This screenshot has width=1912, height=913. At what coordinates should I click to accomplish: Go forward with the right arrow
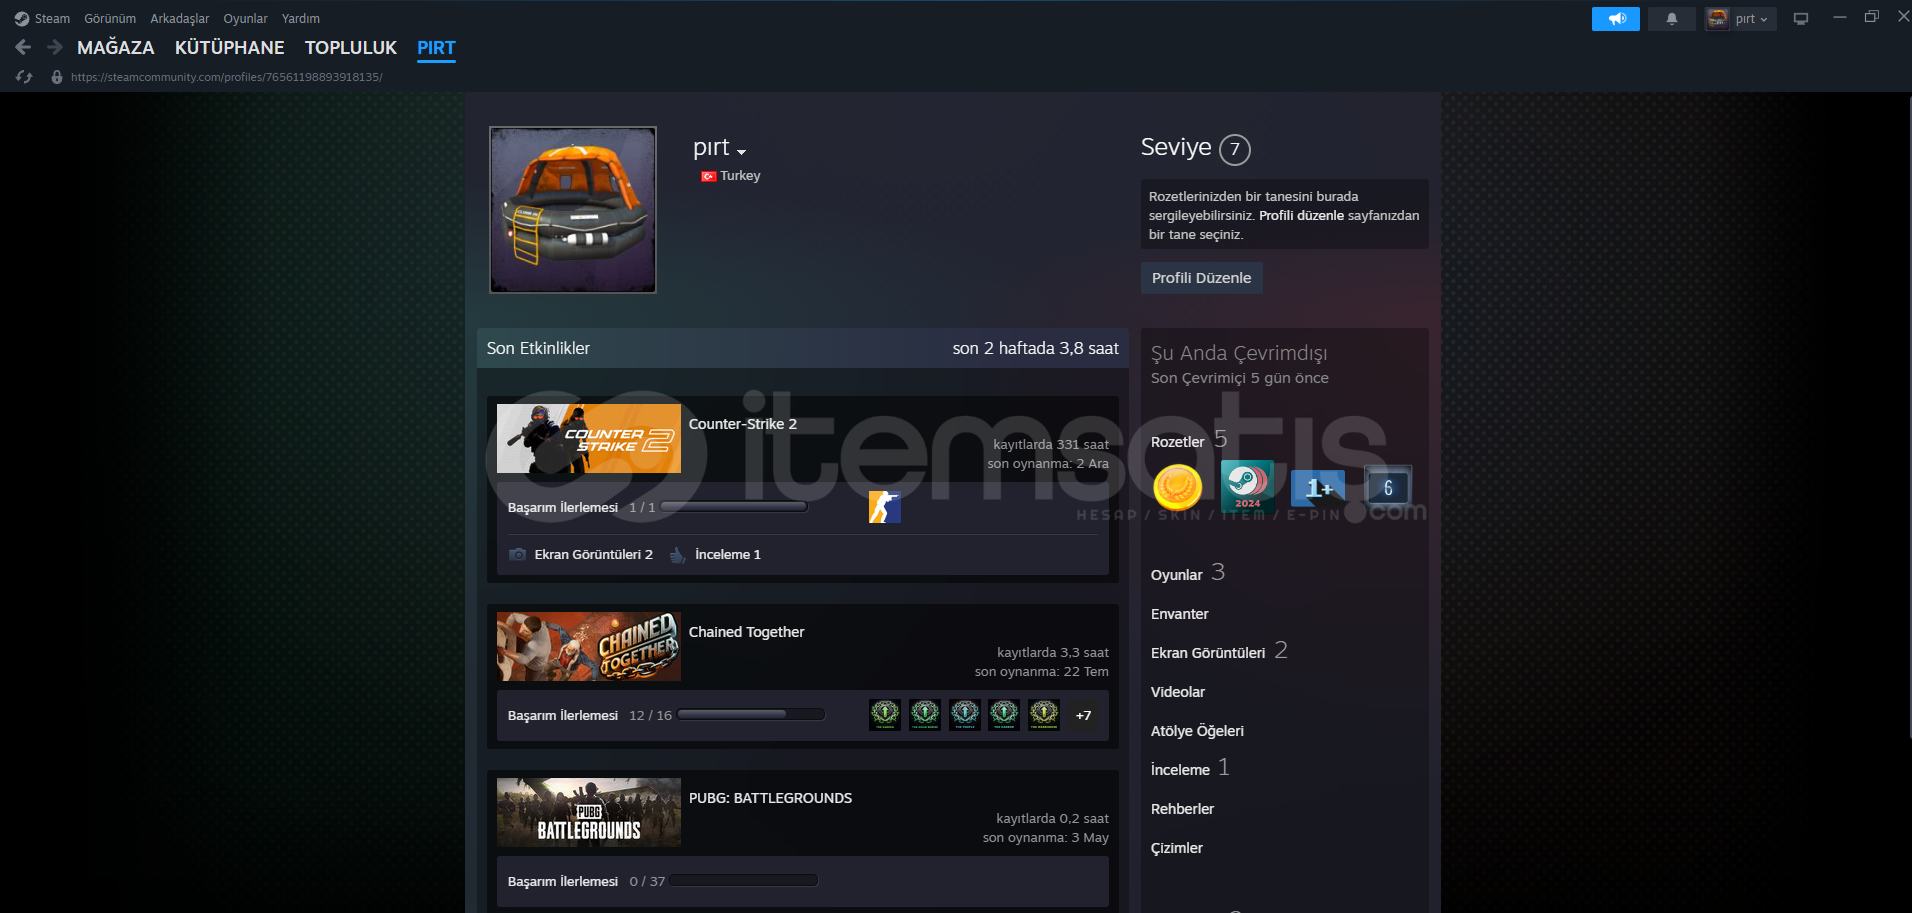[x=55, y=47]
